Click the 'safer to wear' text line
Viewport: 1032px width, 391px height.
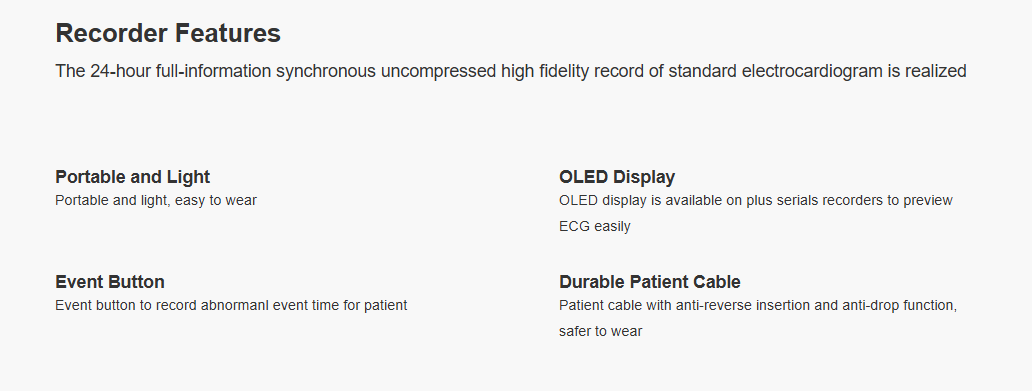[x=600, y=332]
